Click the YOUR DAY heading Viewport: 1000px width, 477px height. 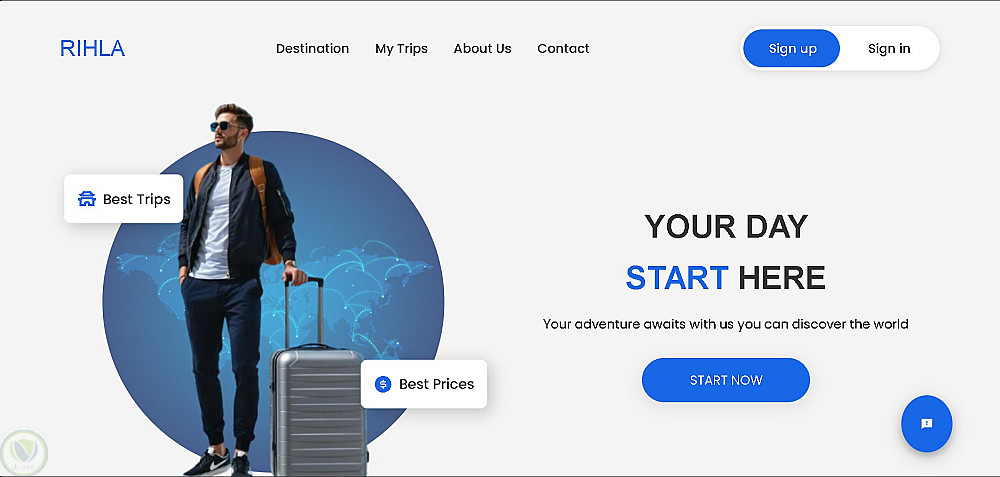click(726, 226)
